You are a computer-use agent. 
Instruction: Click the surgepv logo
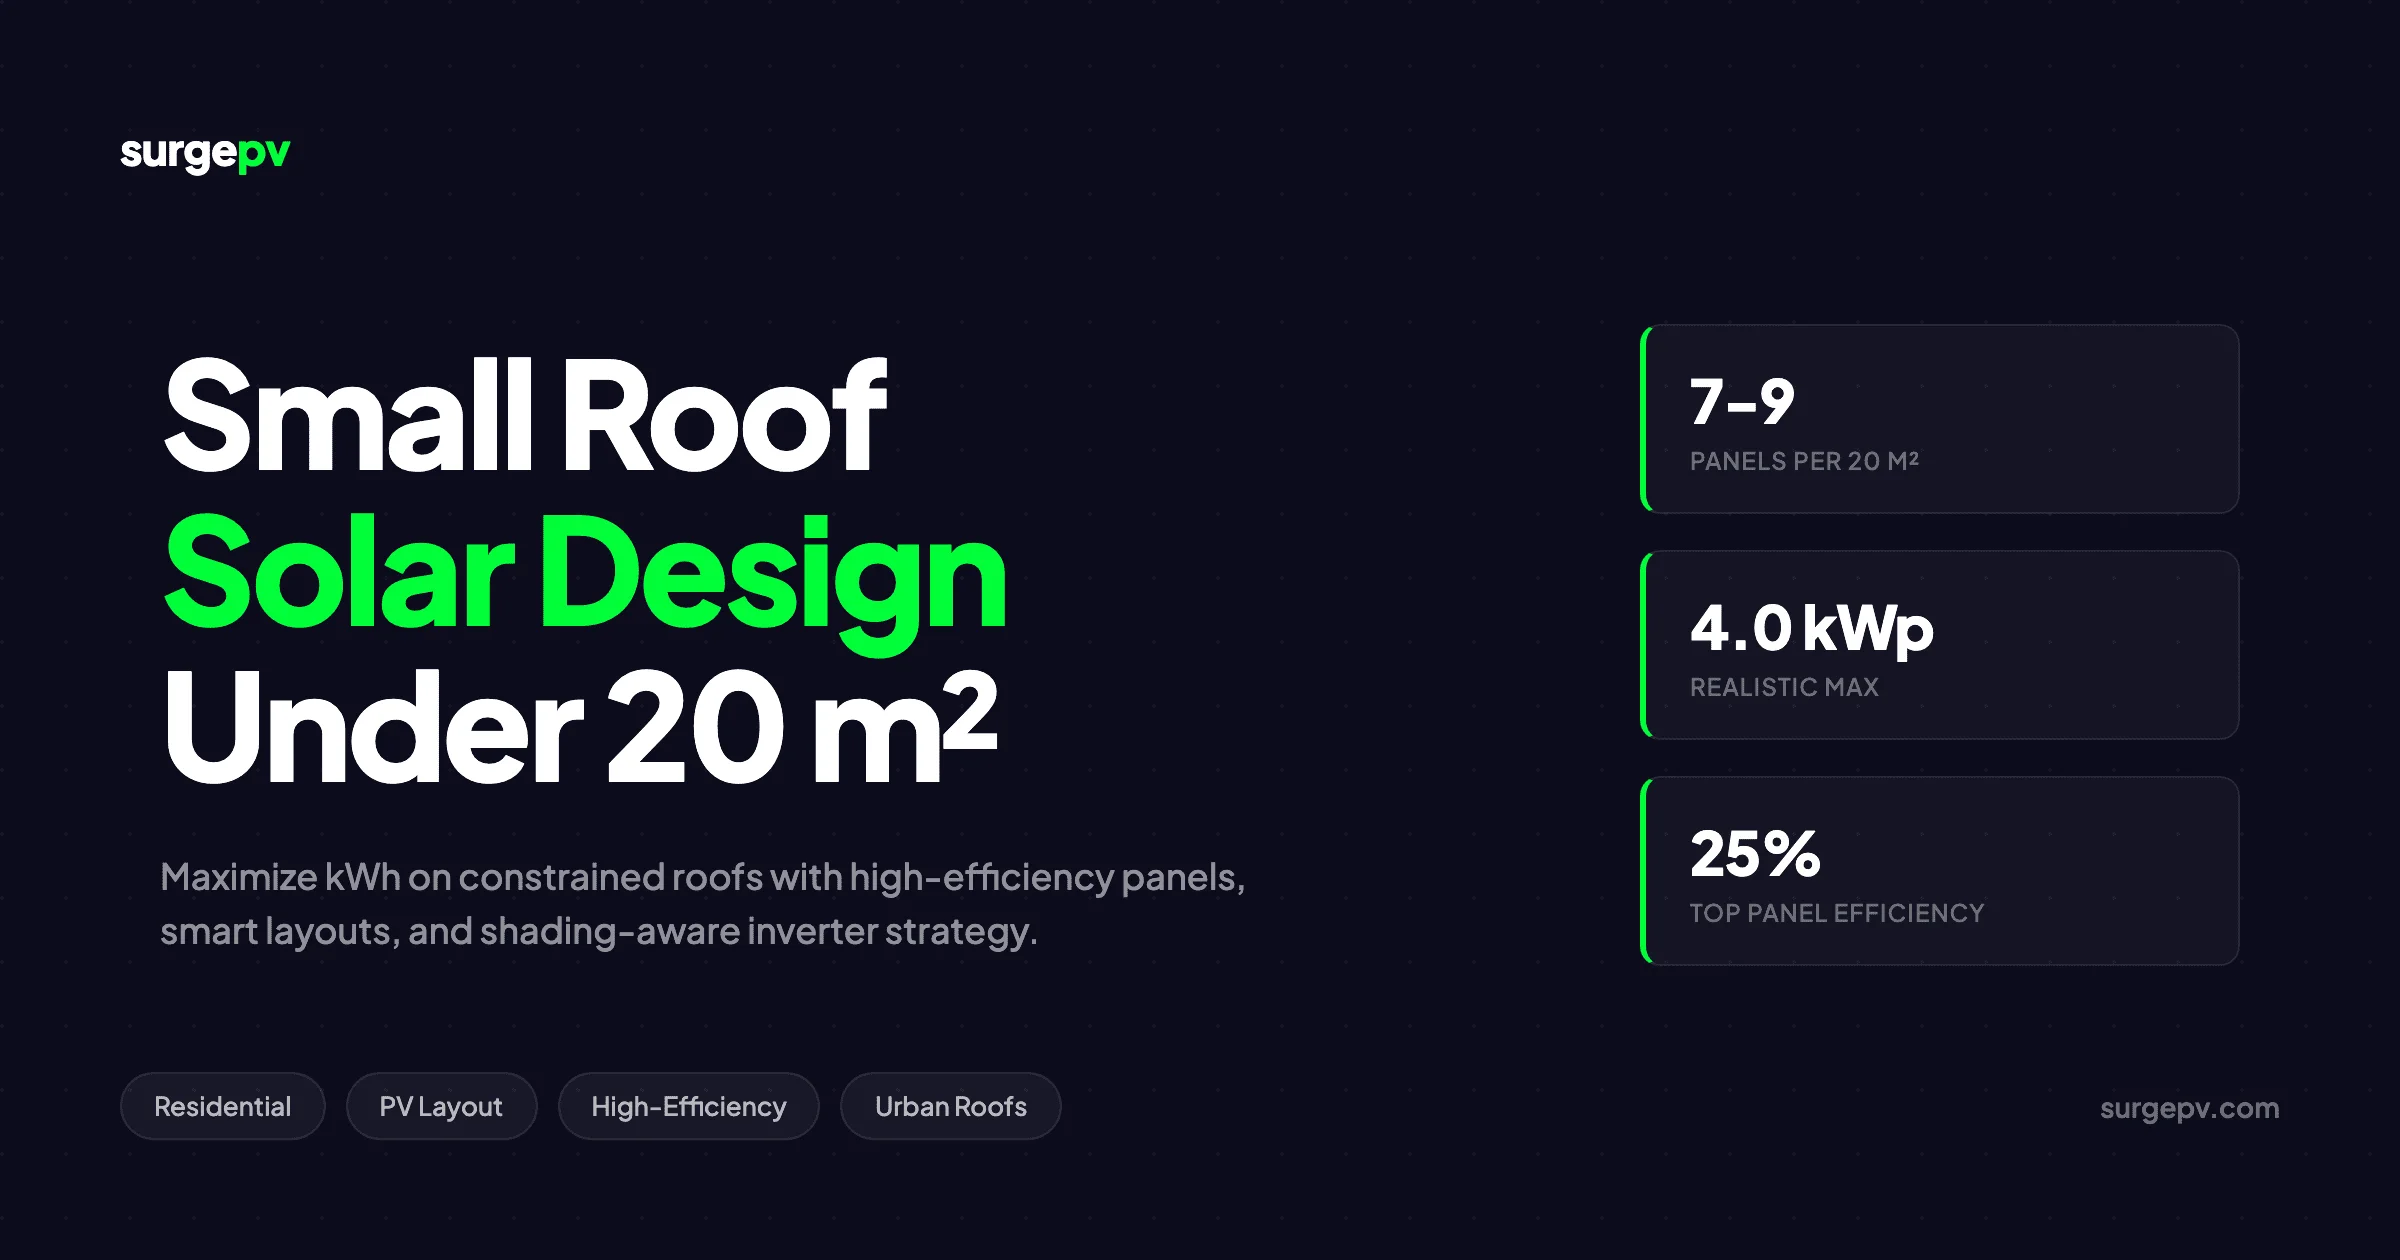point(205,154)
